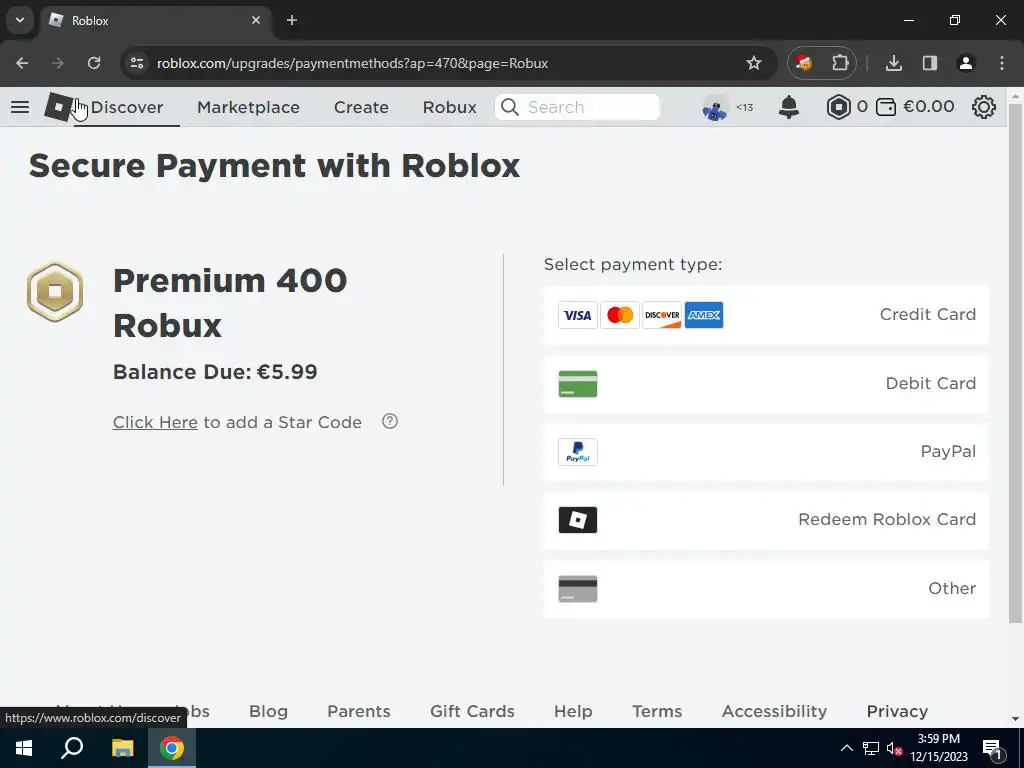
Task: Open the hamburger navigation menu
Action: coord(20,106)
